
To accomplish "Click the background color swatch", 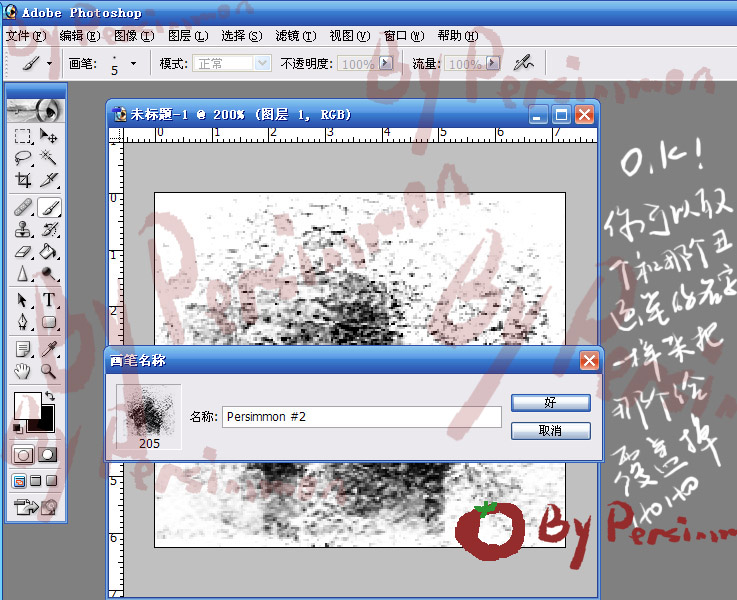I will 46,424.
